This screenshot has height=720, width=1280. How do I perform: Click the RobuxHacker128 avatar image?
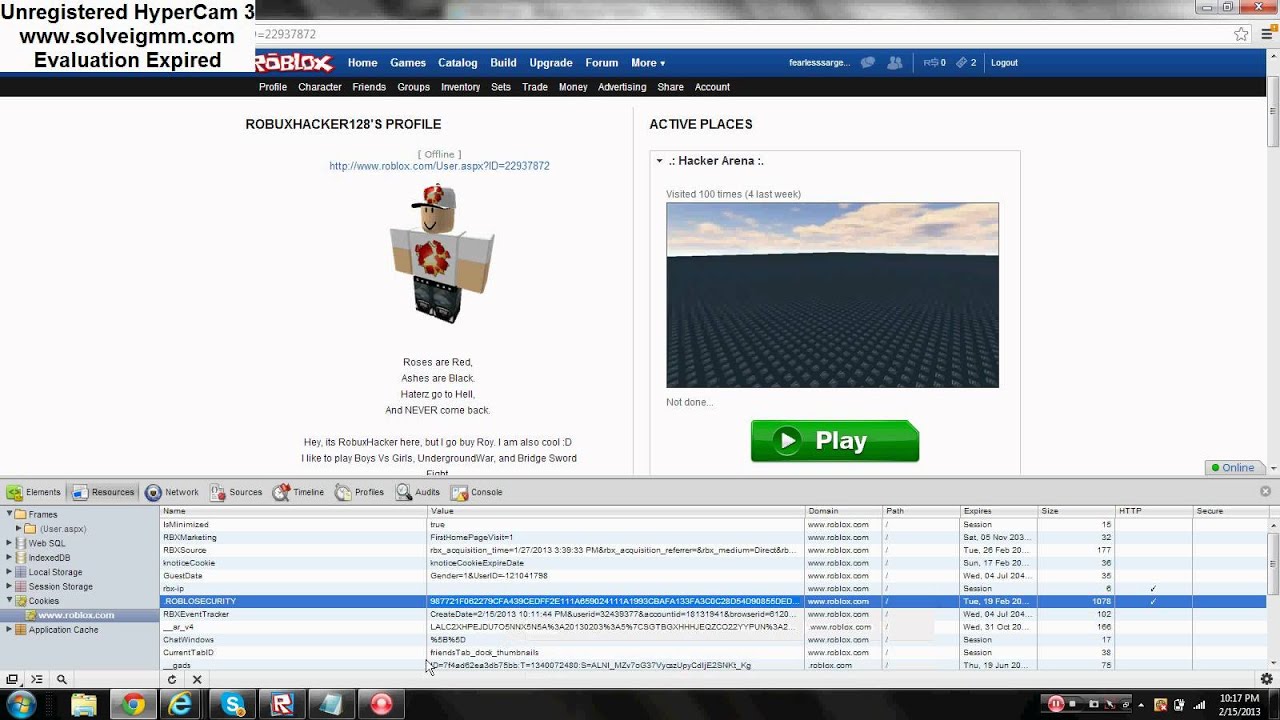pos(440,255)
